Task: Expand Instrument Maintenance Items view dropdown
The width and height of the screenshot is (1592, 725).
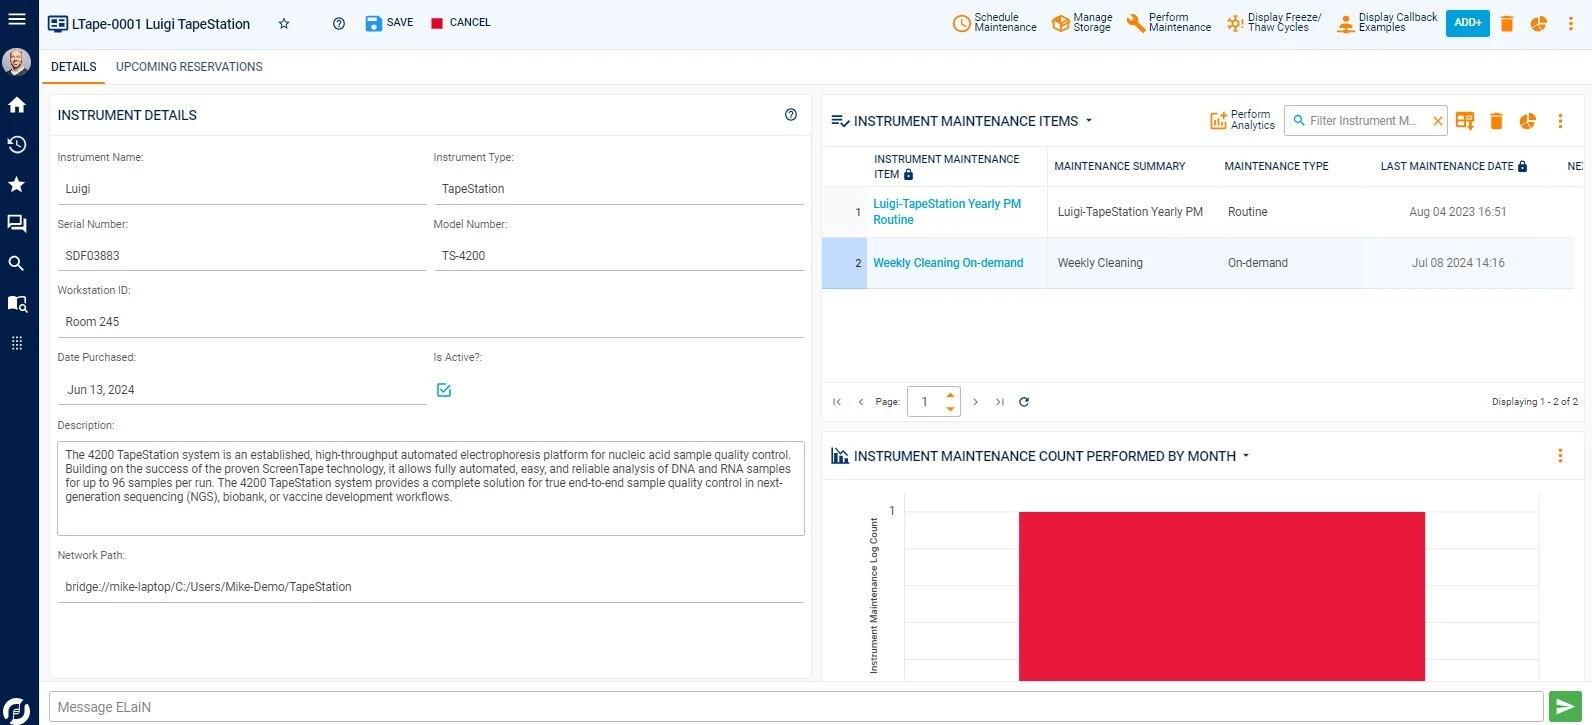Action: tap(1089, 121)
